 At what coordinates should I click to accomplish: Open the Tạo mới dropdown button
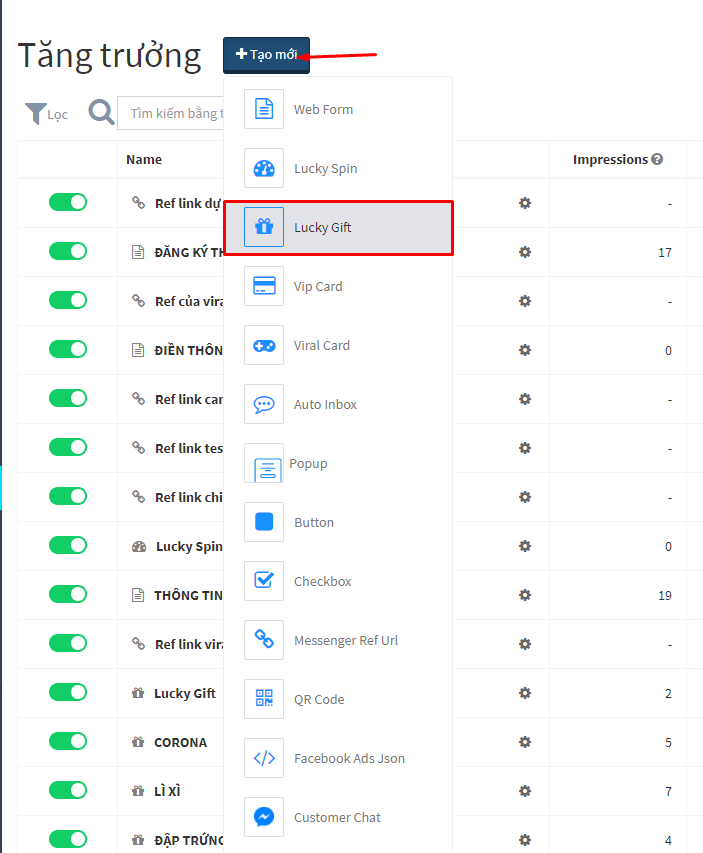click(266, 55)
